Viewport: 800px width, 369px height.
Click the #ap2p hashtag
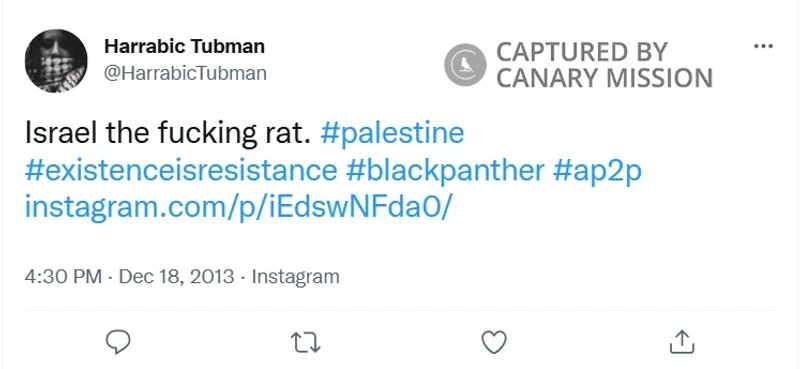pyautogui.click(x=597, y=171)
